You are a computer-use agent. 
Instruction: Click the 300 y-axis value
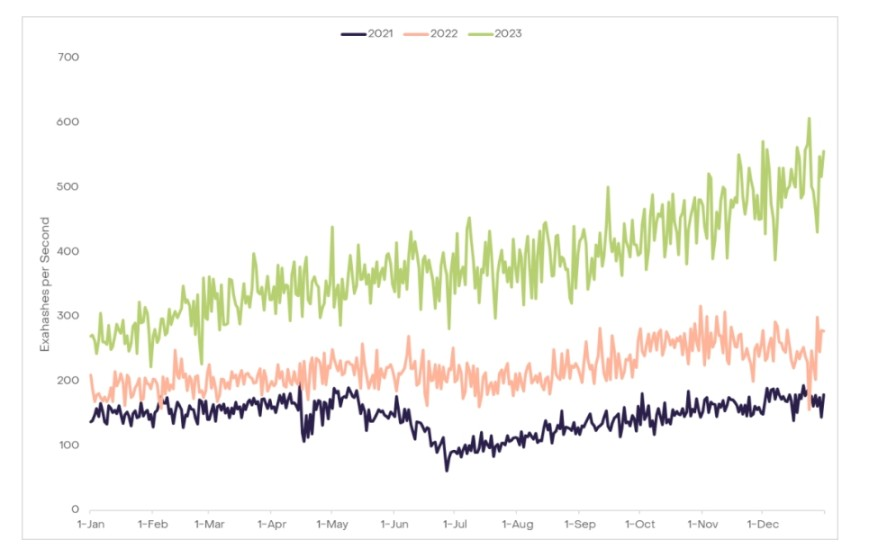[x=68, y=316]
